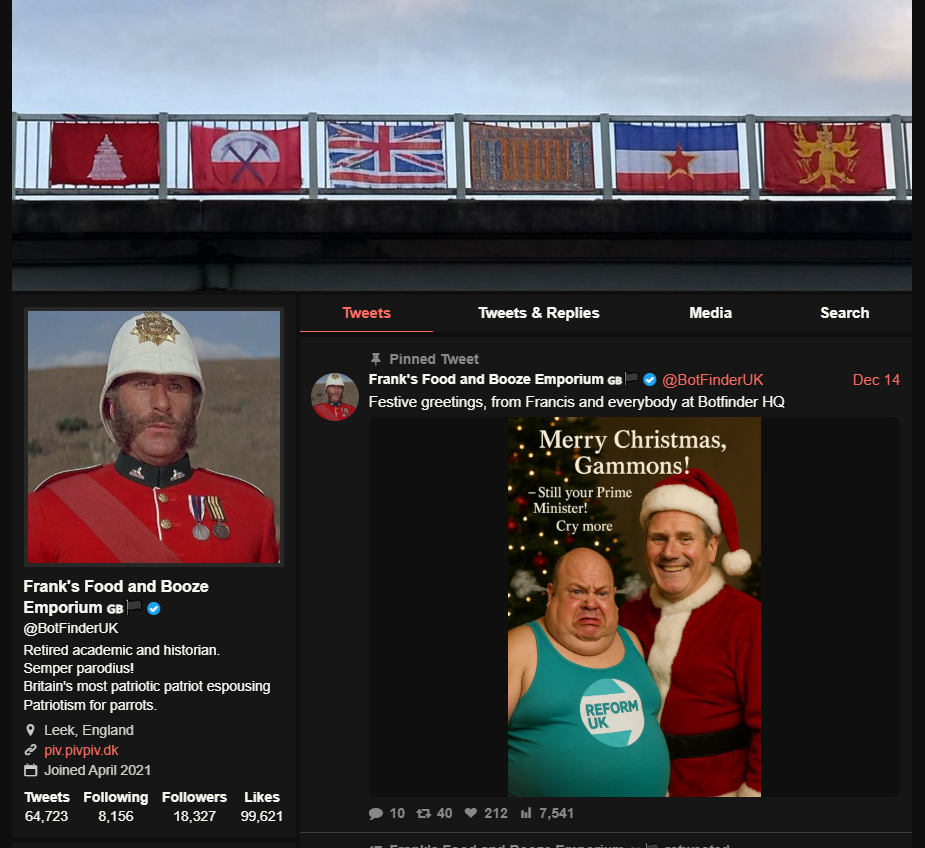
Task: Click the location pin icon beside Leek, England
Action: click(x=31, y=731)
